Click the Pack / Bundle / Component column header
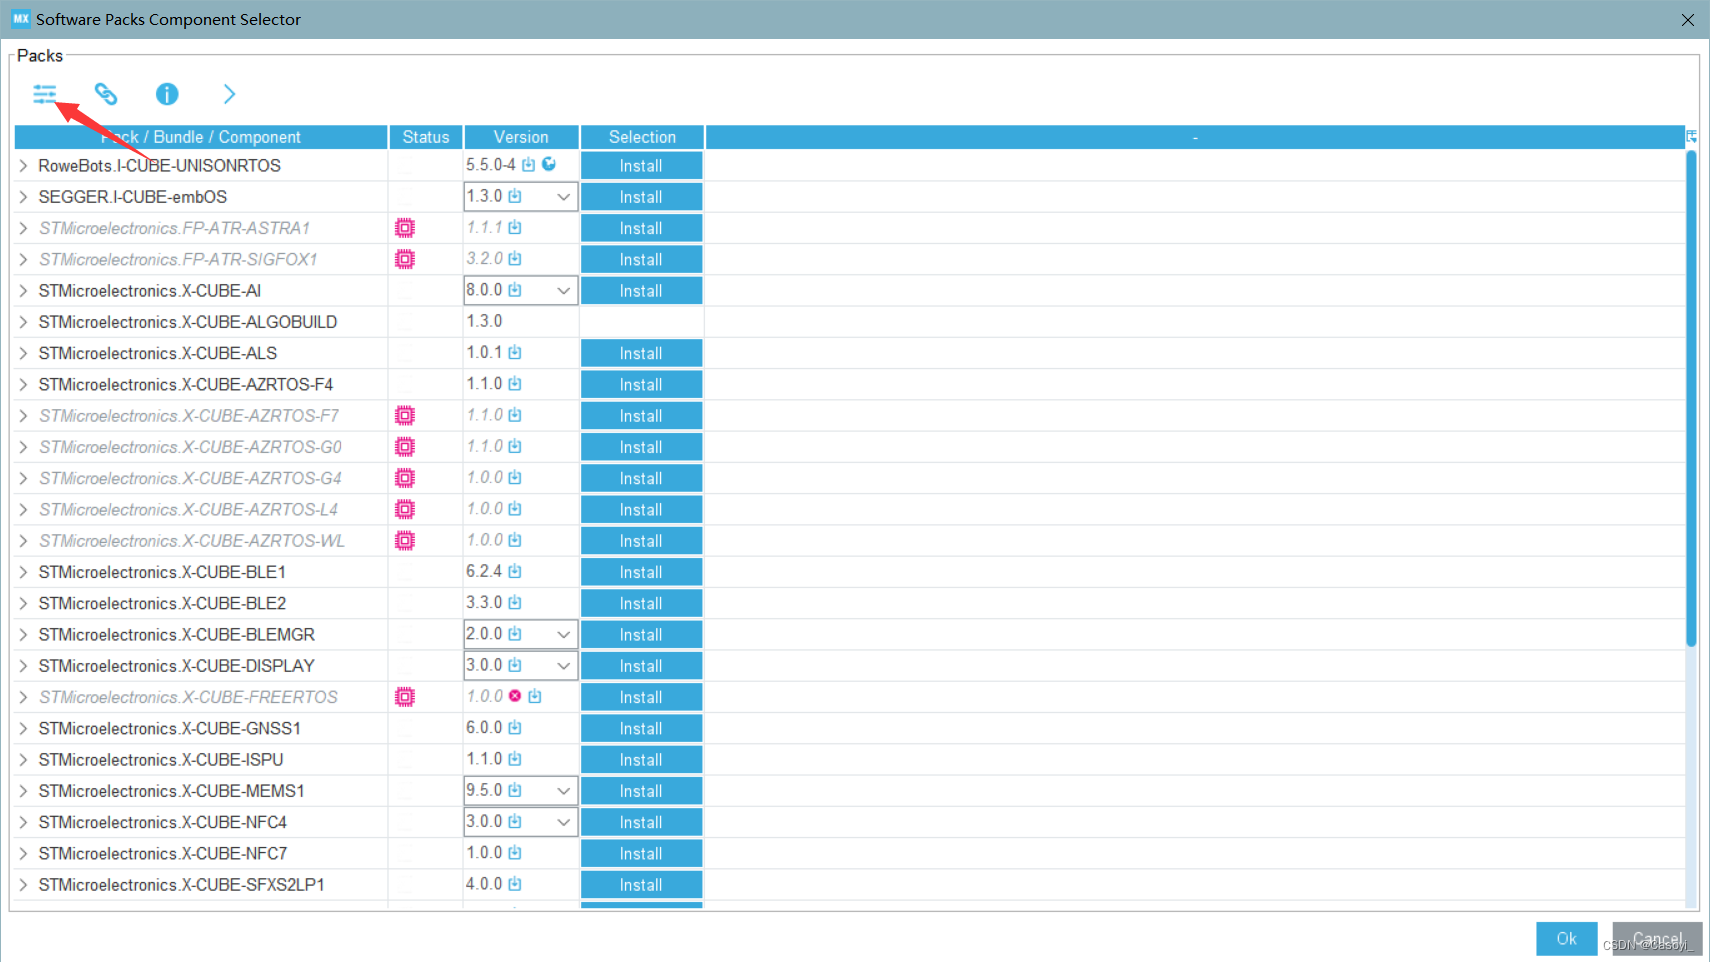The width and height of the screenshot is (1710, 962). click(201, 137)
